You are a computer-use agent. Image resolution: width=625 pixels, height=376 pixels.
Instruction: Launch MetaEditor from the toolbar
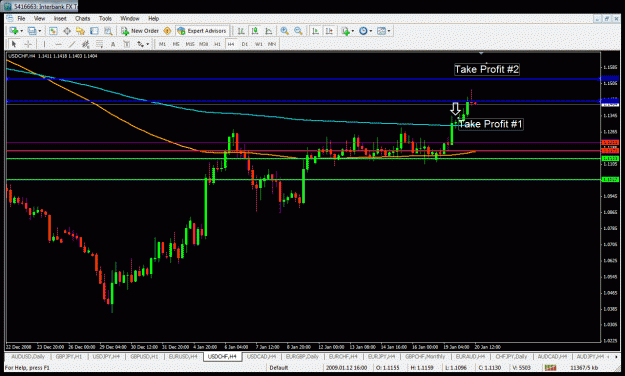tap(167, 31)
